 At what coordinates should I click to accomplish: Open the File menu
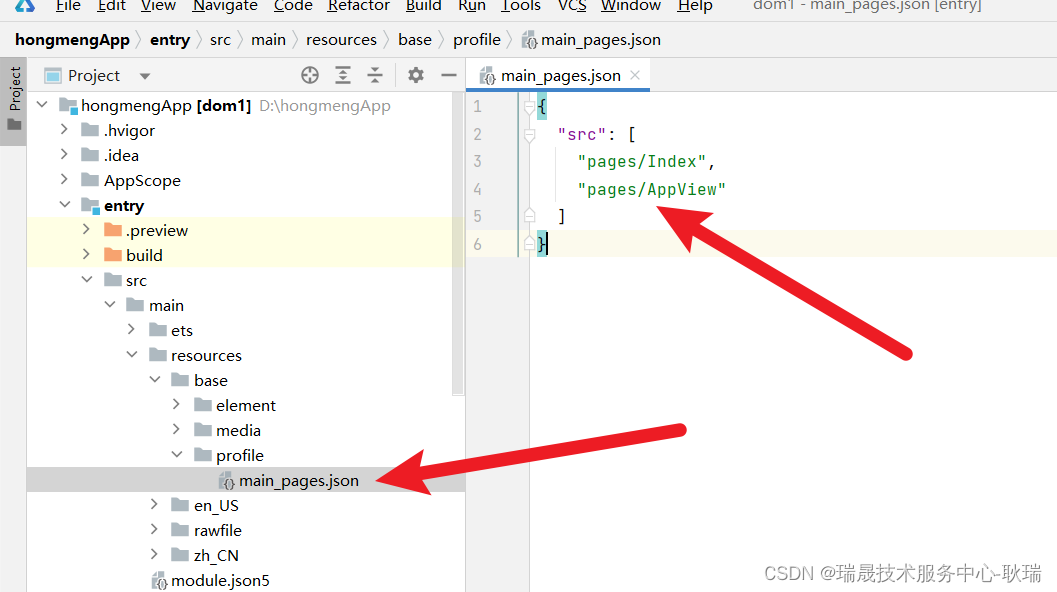[68, 6]
